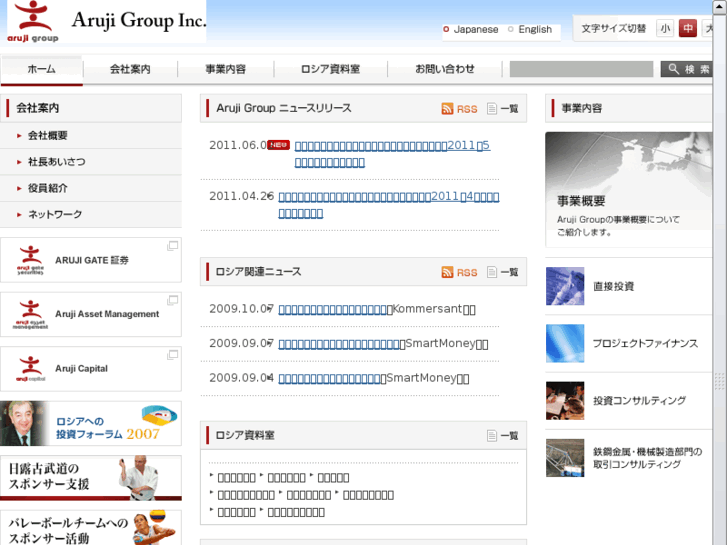The height and width of the screenshot is (545, 727).
Task: Click RSS icon for ロシア関連ニュース
Action: pos(459,272)
